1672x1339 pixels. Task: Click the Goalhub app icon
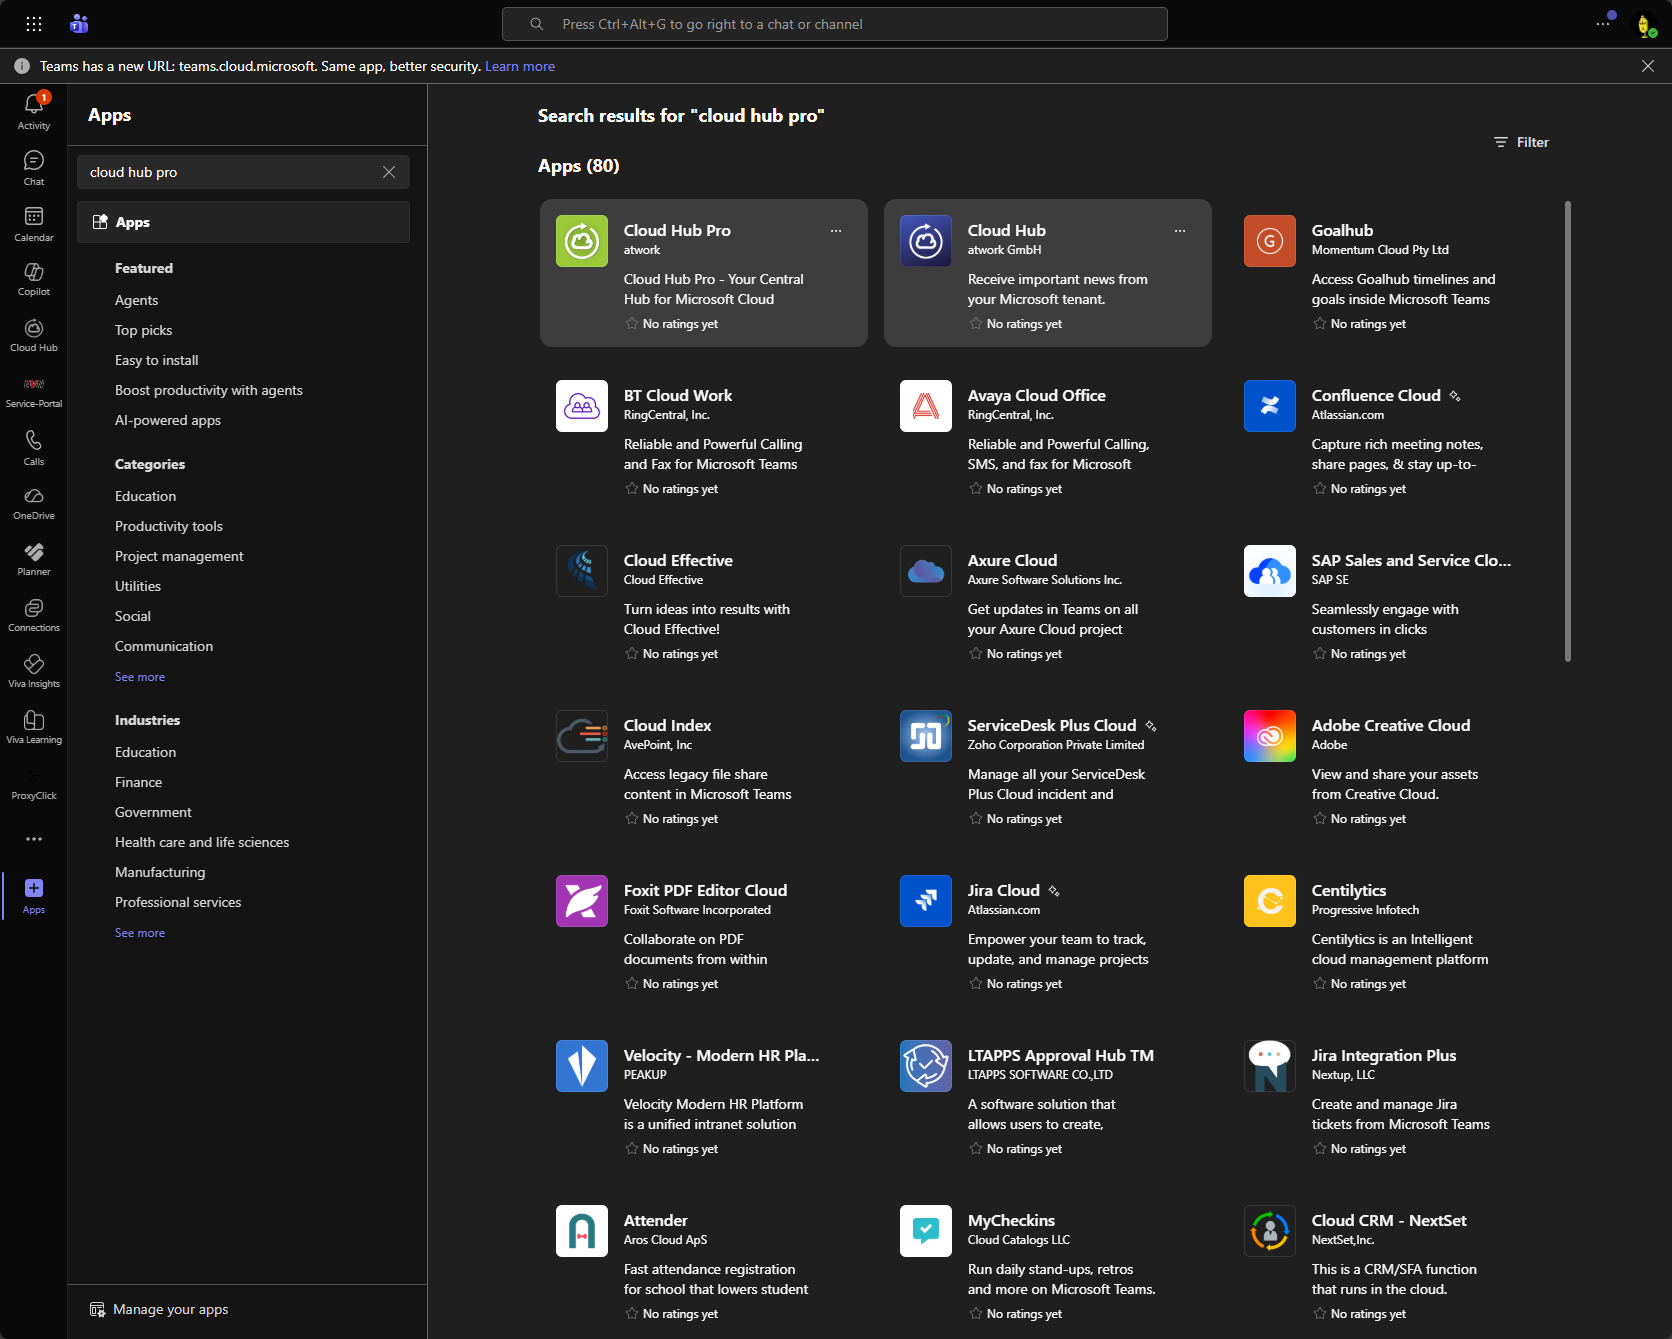point(1270,241)
